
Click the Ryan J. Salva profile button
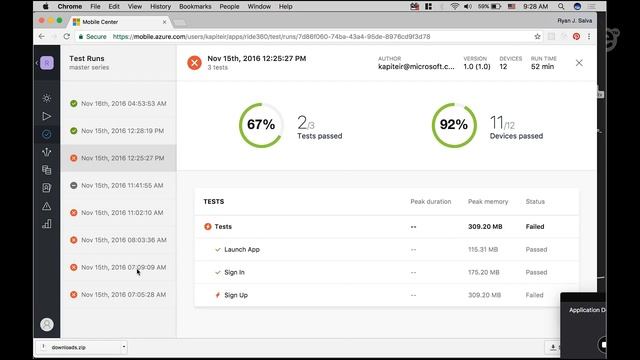[575, 20]
